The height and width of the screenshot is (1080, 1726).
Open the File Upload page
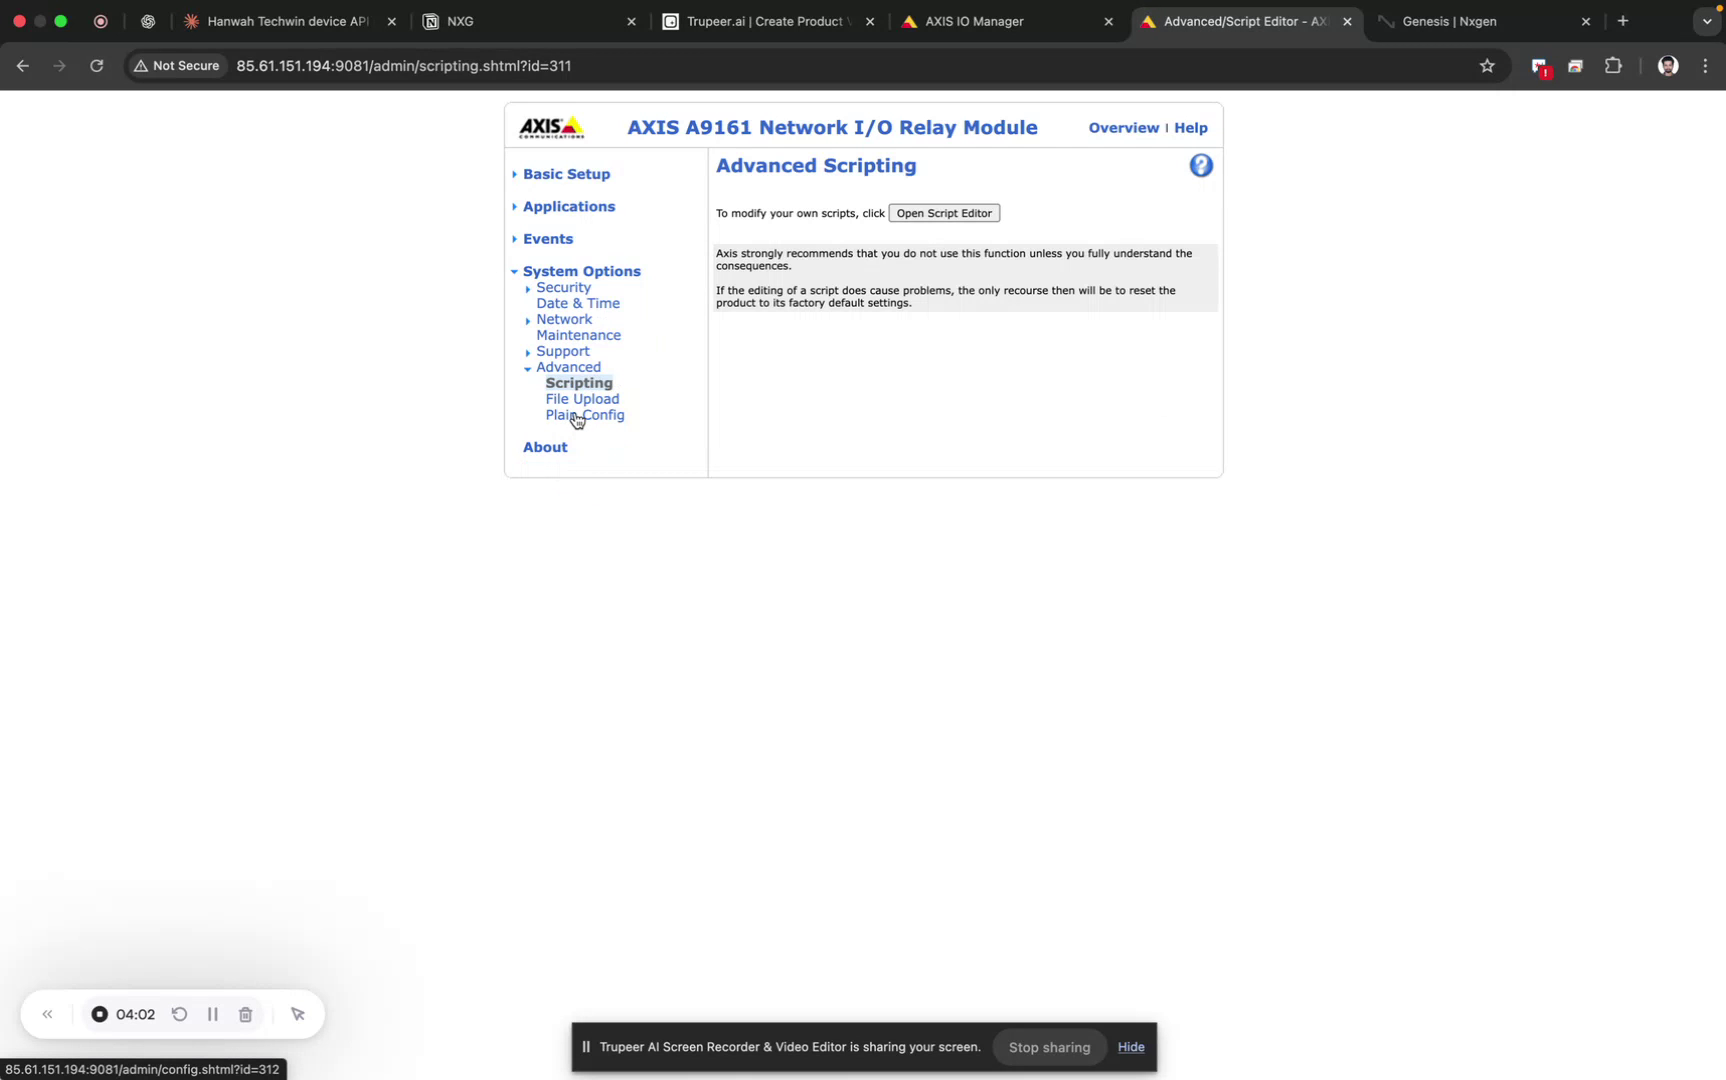(582, 399)
